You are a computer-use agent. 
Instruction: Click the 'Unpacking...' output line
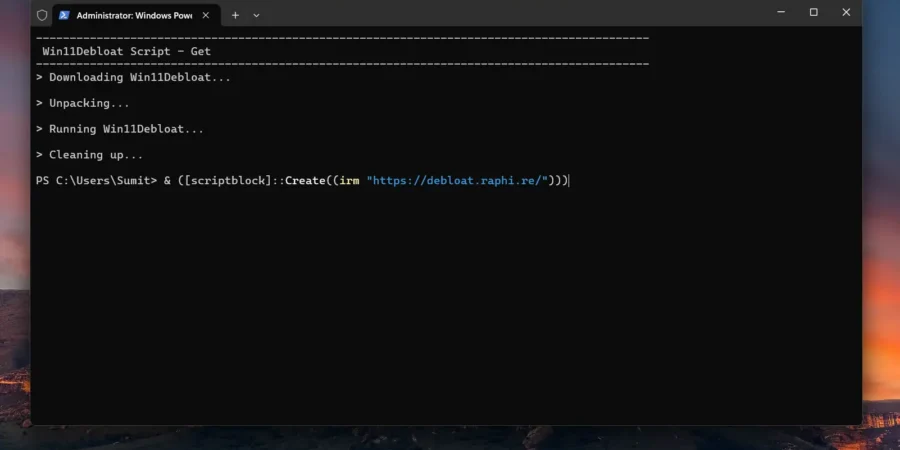[x=83, y=103]
